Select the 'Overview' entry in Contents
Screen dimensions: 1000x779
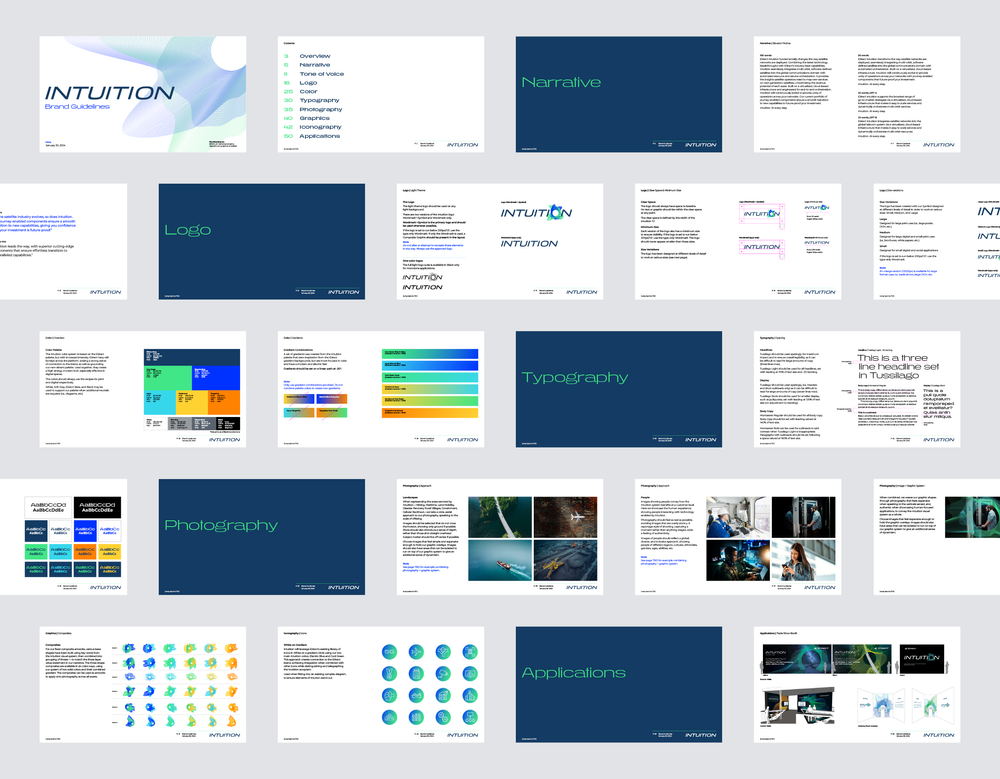click(315, 56)
